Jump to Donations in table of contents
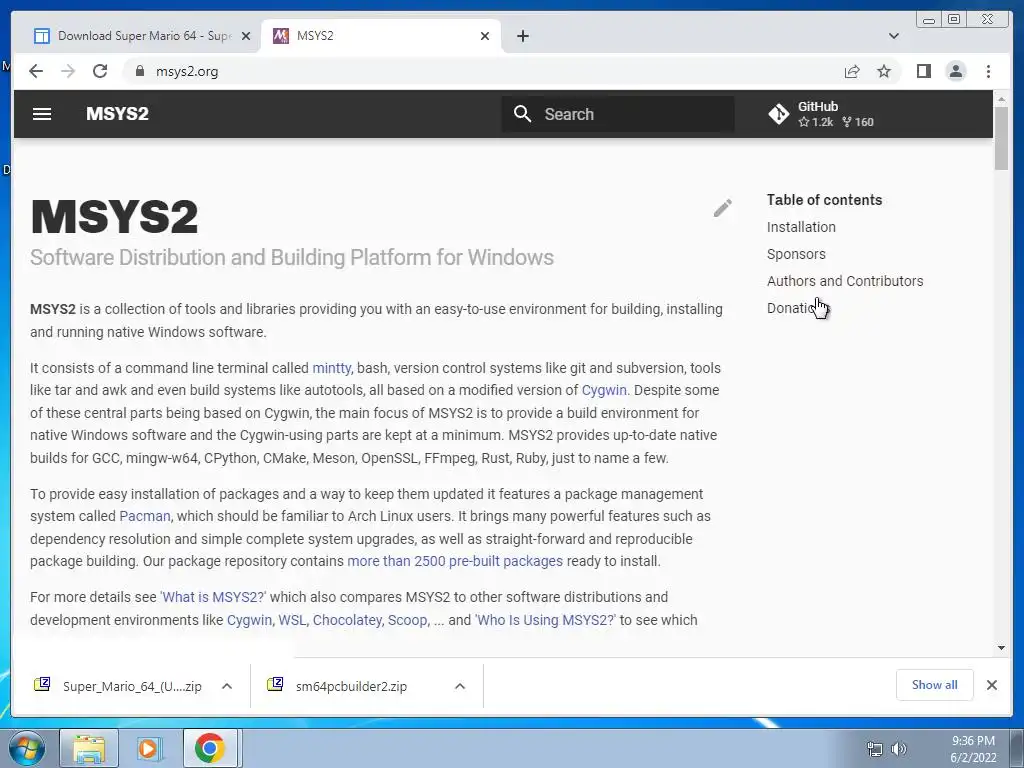 point(796,308)
